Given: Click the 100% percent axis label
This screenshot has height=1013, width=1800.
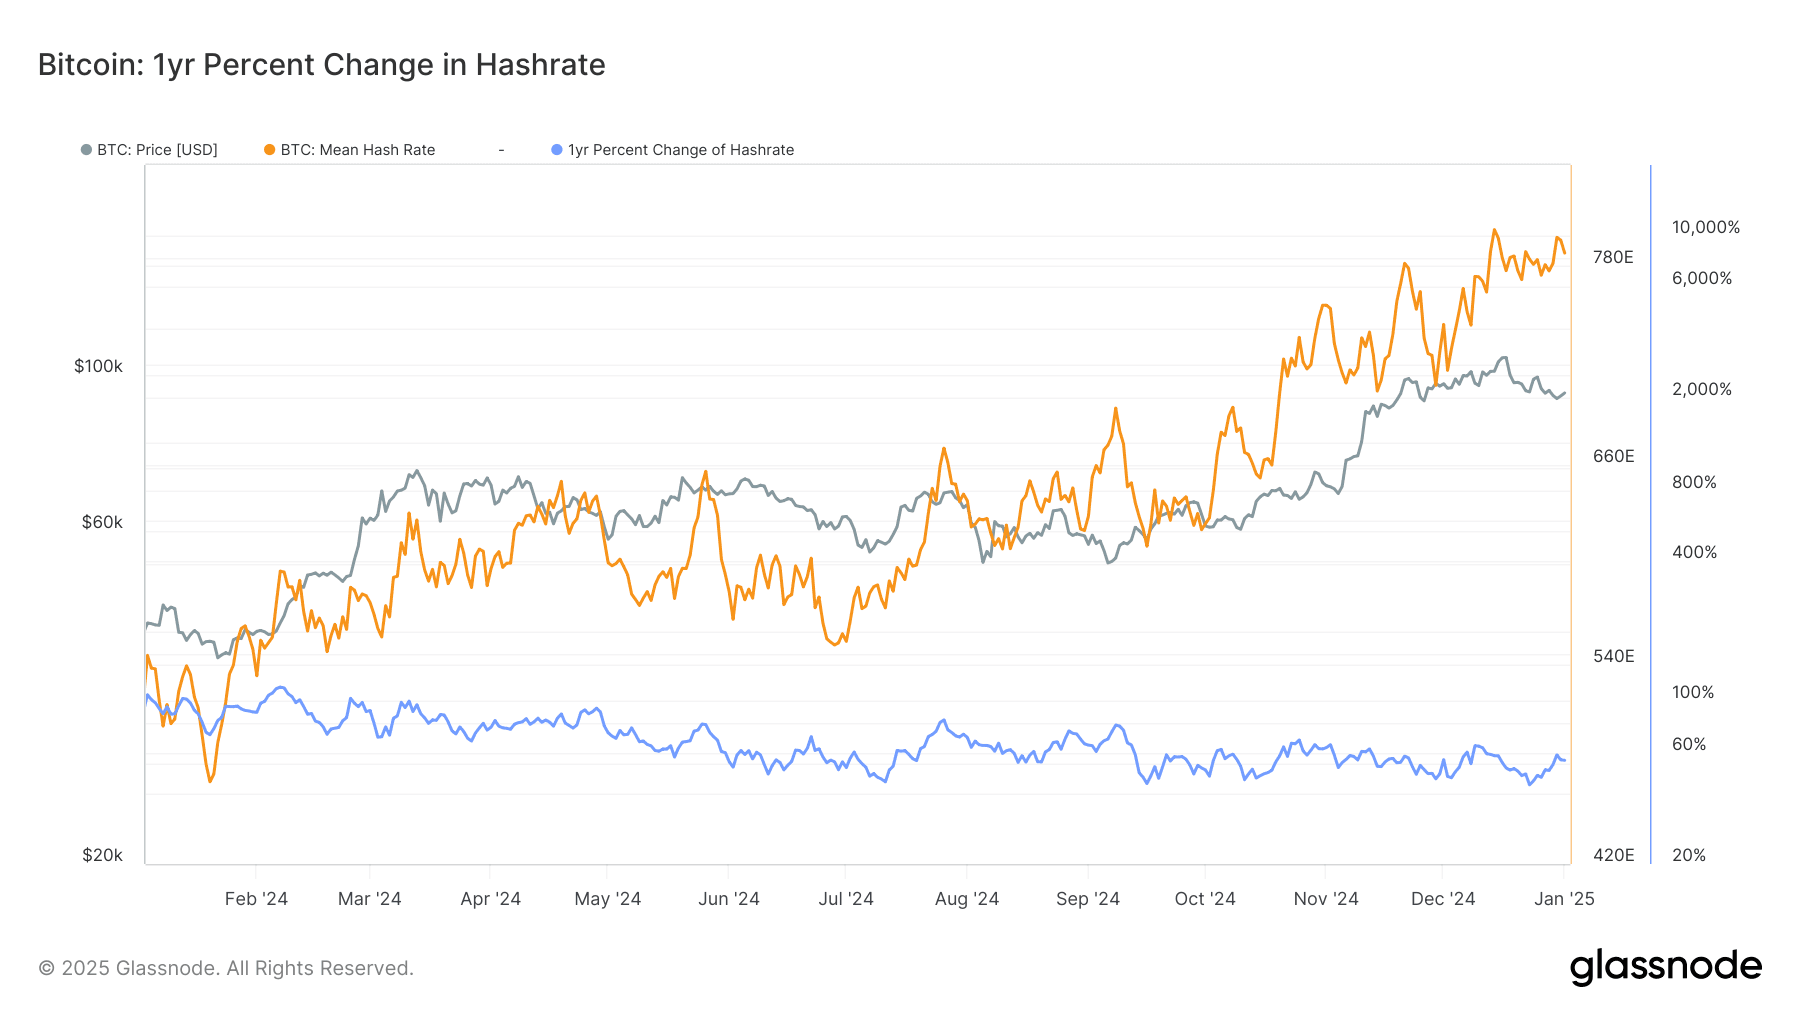Looking at the screenshot, I should tap(1693, 692).
